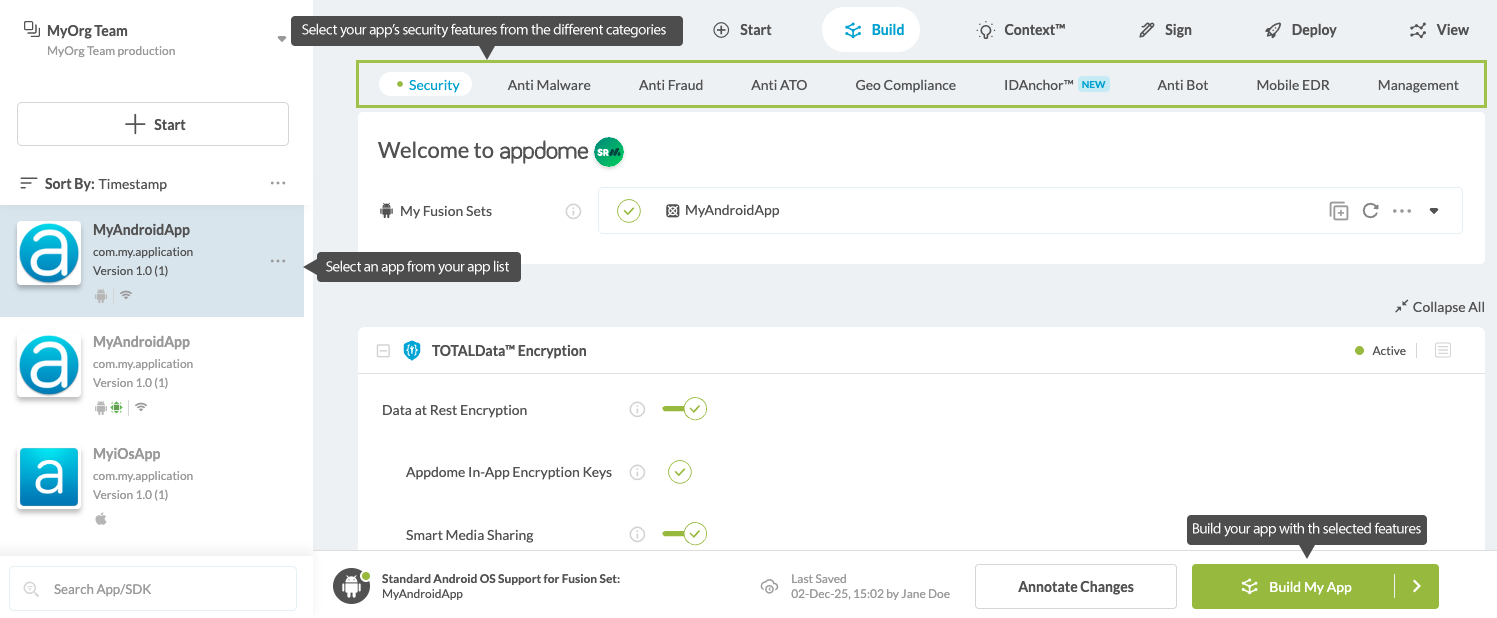Open Fusion Set three-dot options menu
Screen dimensions: 1497x618
click(1402, 211)
